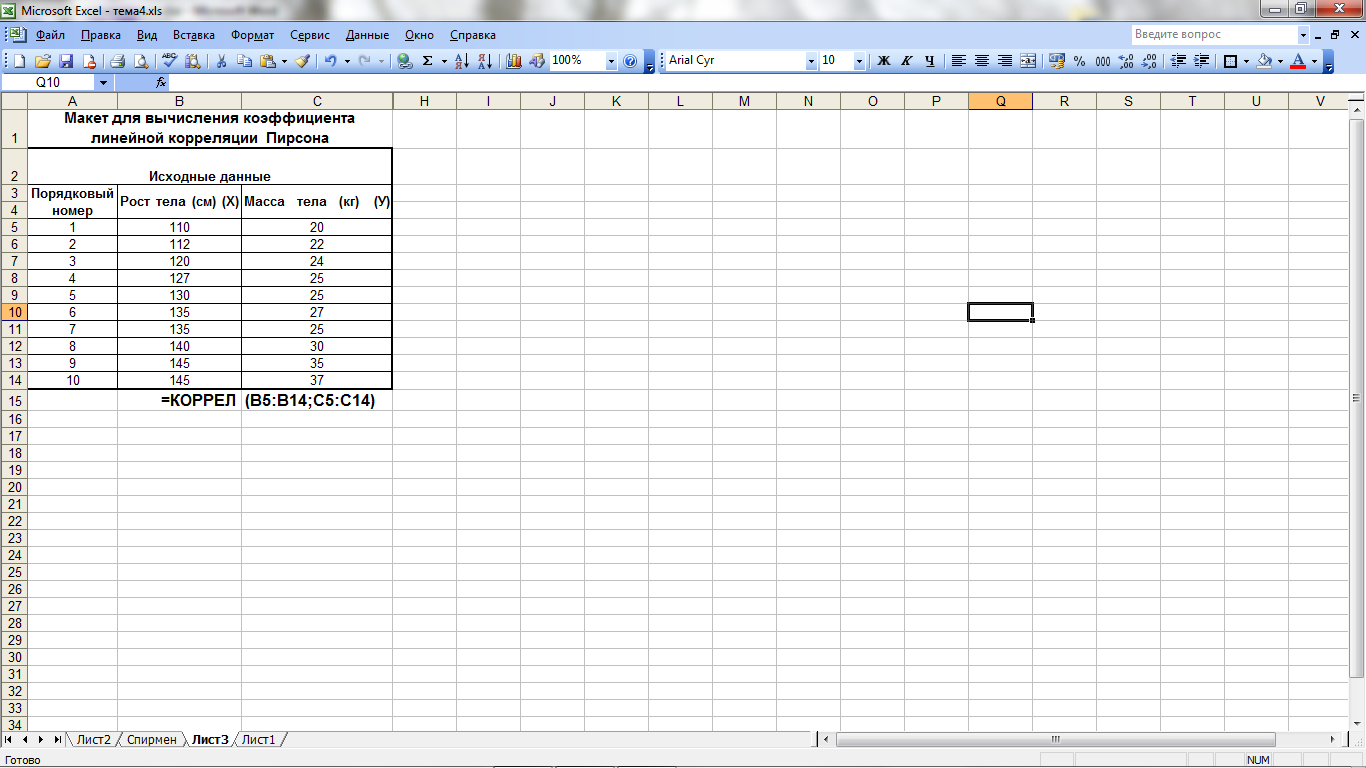Open paste options dropdown arrow
Viewport: 1366px width, 768px height.
point(284,61)
